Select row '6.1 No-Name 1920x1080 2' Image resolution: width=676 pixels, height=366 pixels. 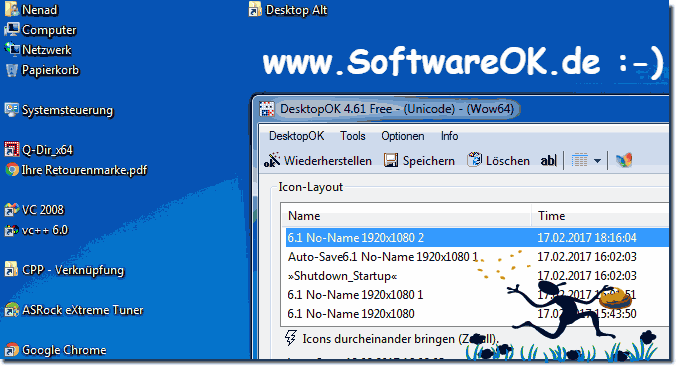476,238
